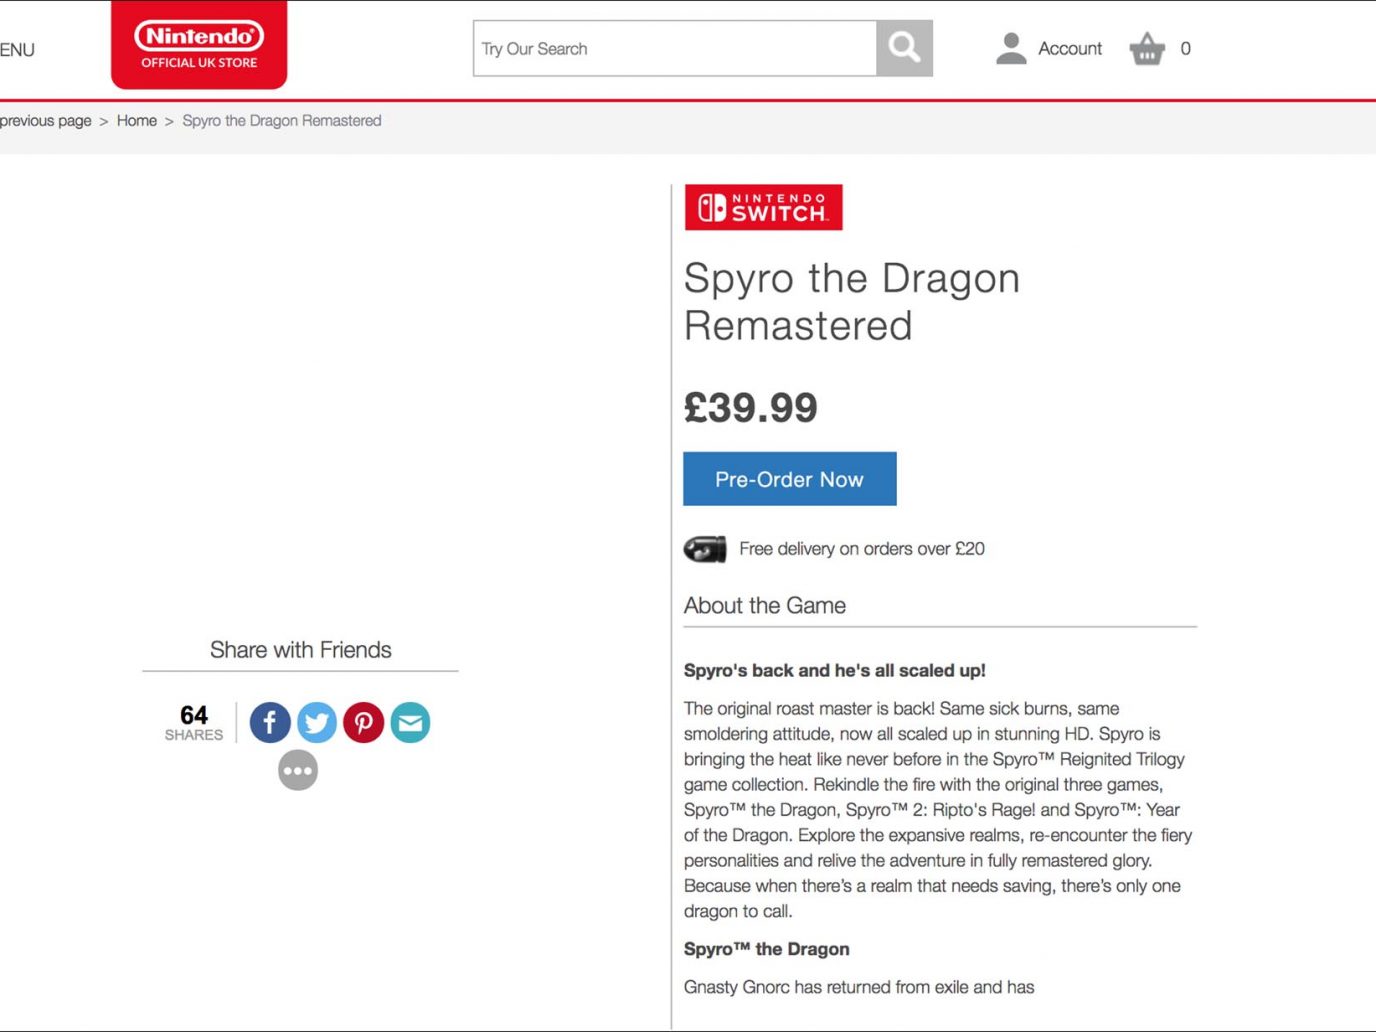The width and height of the screenshot is (1376, 1032).
Task: Share on Facebook icon
Action: pos(270,722)
